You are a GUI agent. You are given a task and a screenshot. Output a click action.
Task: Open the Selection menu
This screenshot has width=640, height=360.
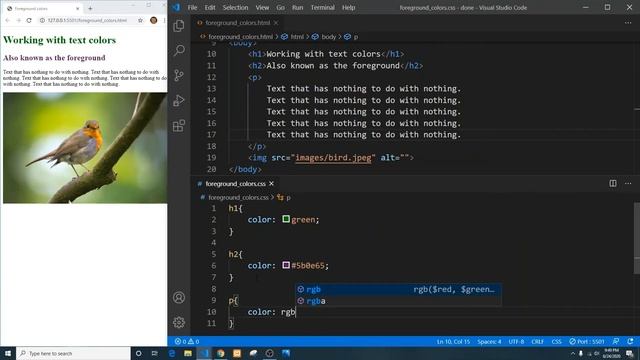coord(235,7)
